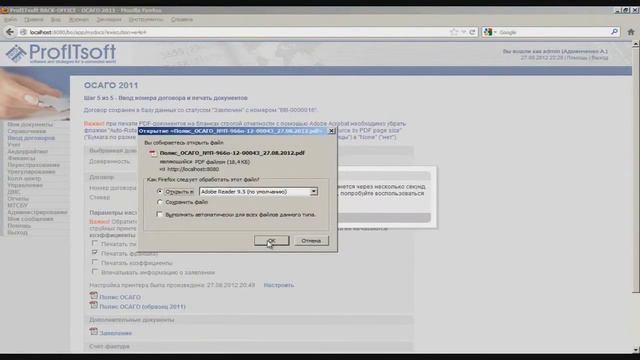Open the Правка menu
This screenshot has width=640, height=360.
(x=33, y=20)
